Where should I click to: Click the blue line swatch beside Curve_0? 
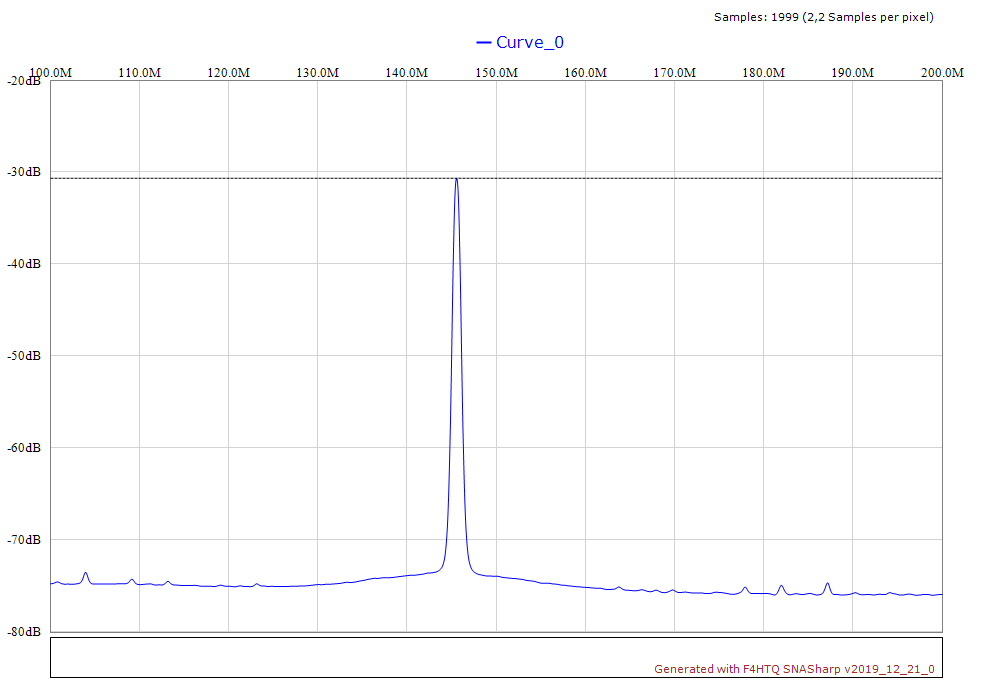click(484, 42)
